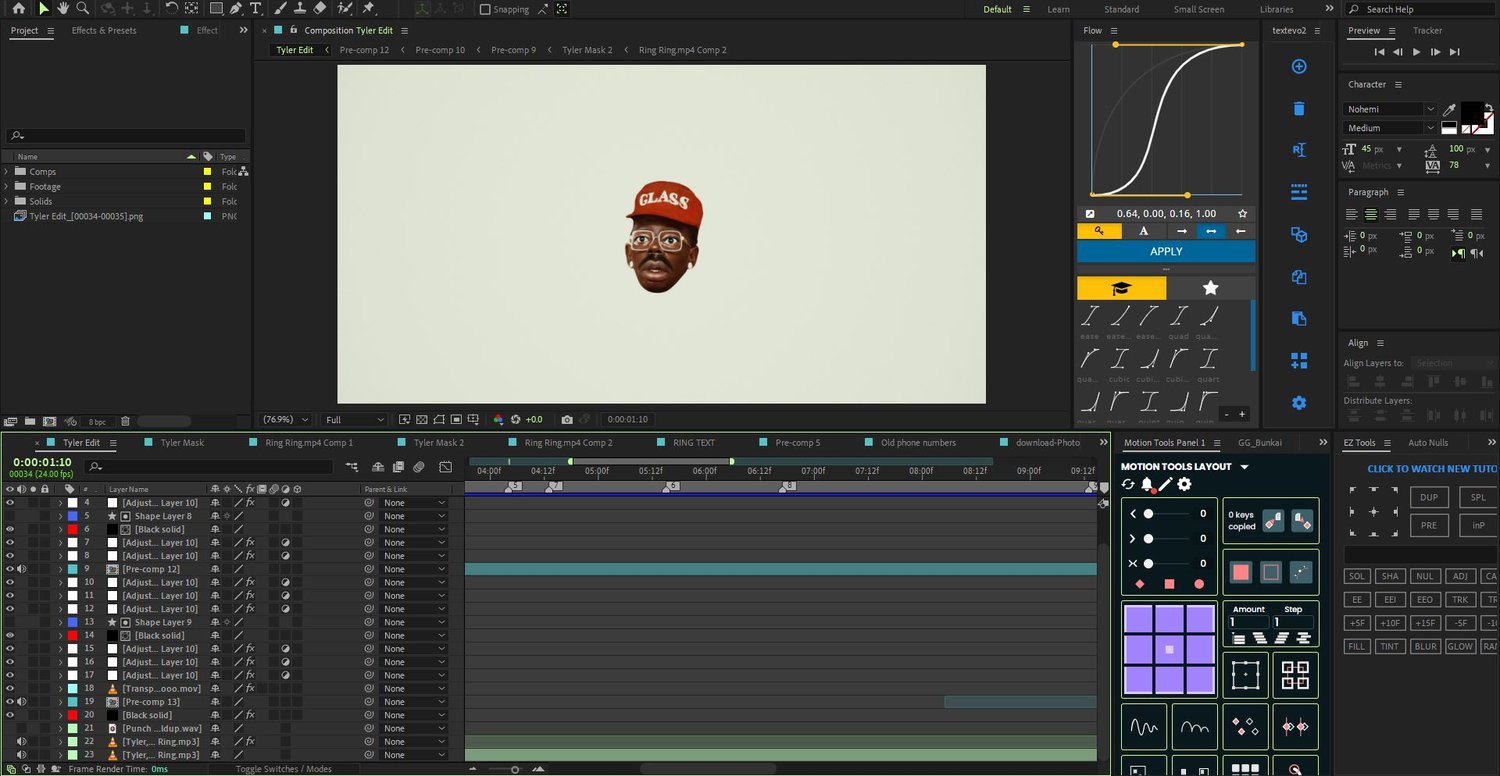This screenshot has width=1500, height=776.
Task: Open the Tyler Mask timeline tab
Action: [x=182, y=443]
